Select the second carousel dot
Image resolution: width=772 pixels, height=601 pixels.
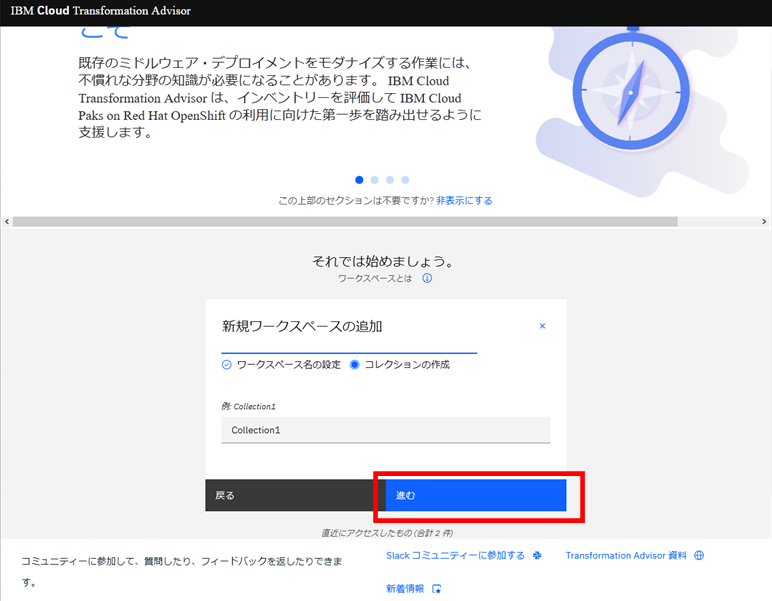(x=374, y=180)
